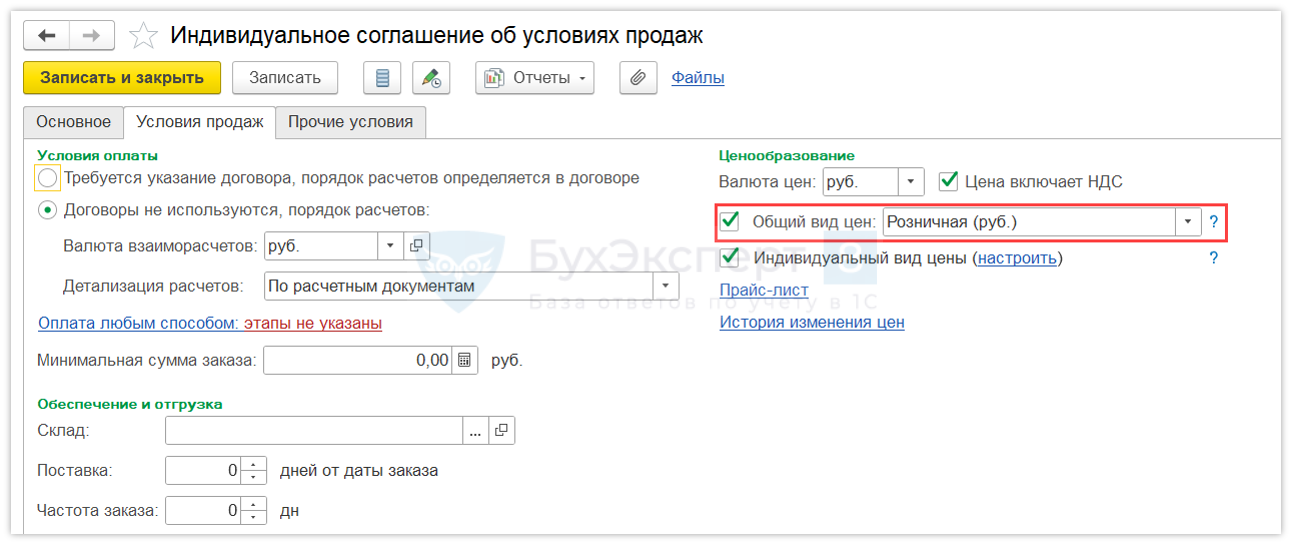Screen dimensions: 1292x545
Task: Show help for Индивидуальный вид цены question mark
Action: [1213, 258]
